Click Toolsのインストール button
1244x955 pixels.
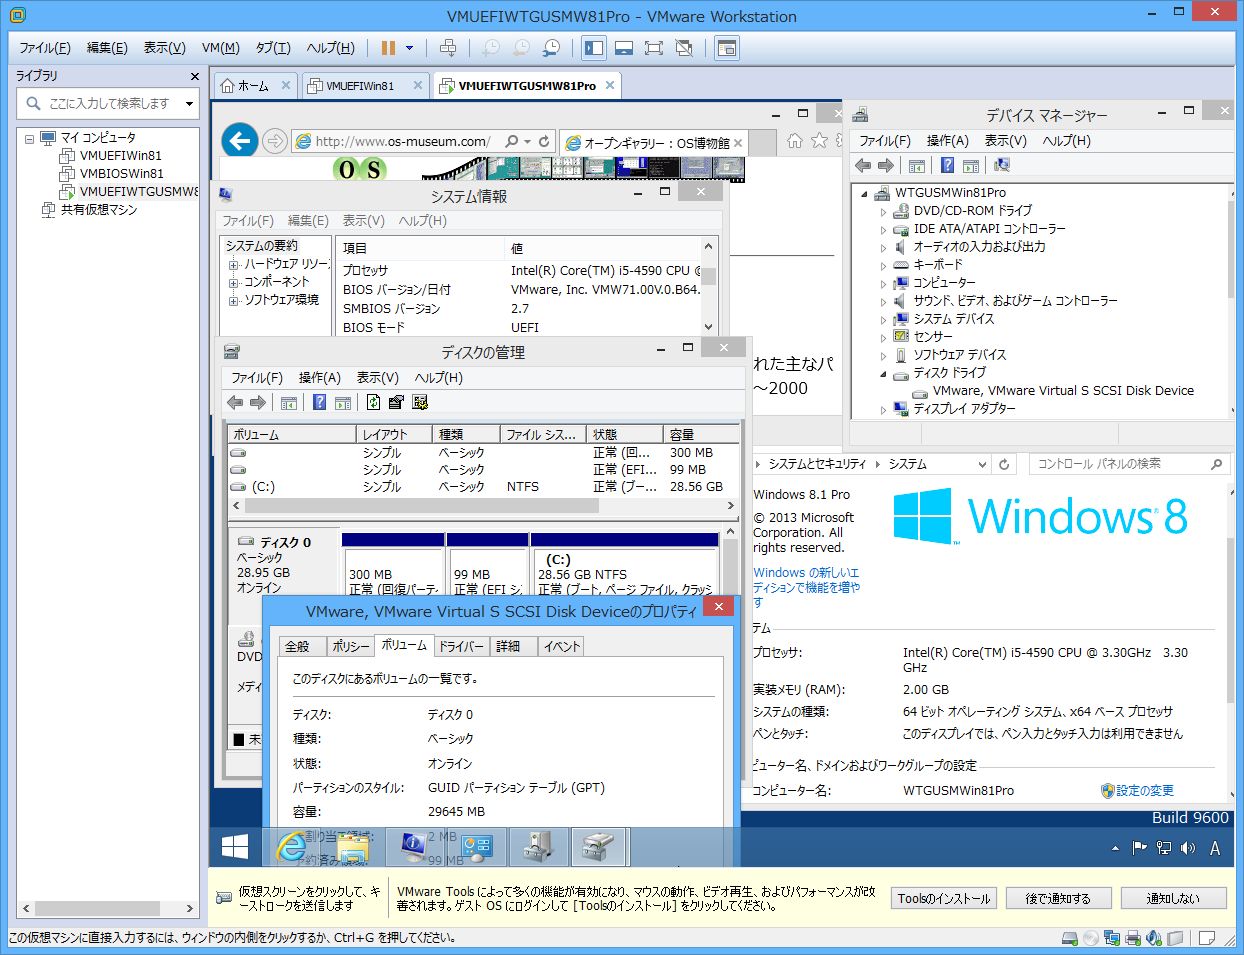point(944,898)
